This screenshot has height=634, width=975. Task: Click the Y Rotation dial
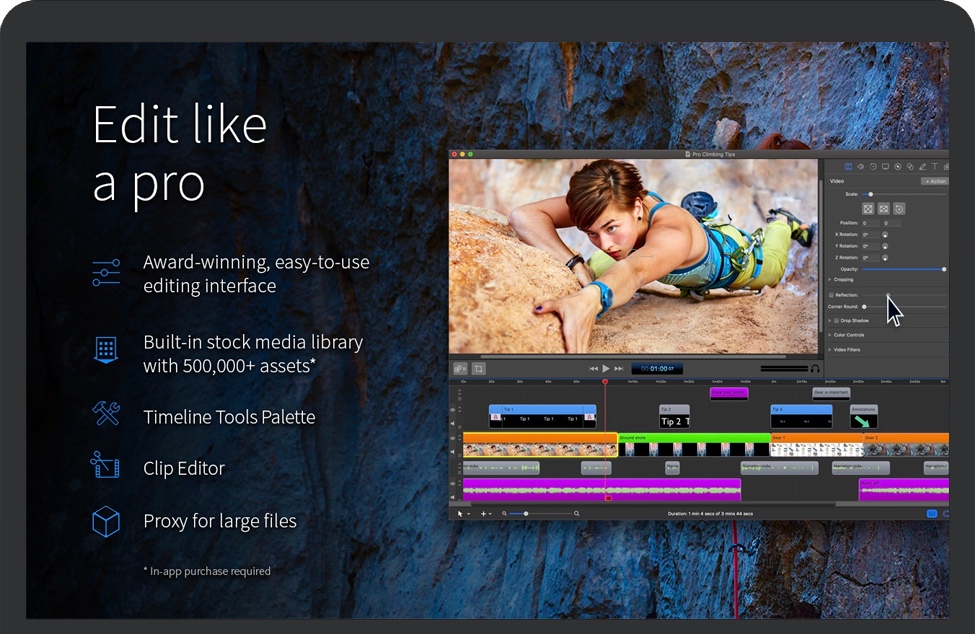(885, 246)
